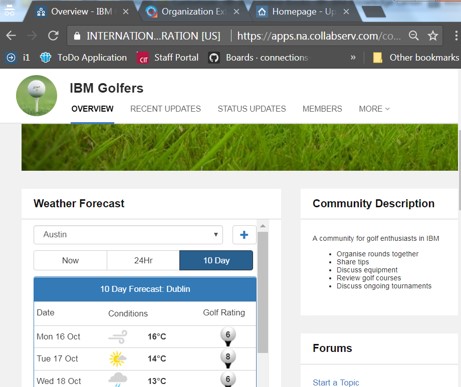Click the golf rating 6 ball for Mon 16 Oct
Screen dimensions: 461x387
click(228, 337)
